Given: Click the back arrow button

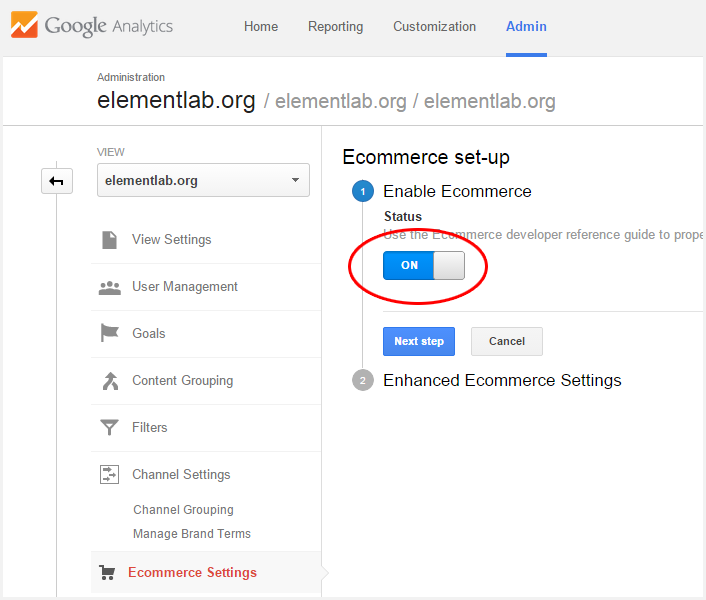Looking at the screenshot, I should click(x=57, y=181).
